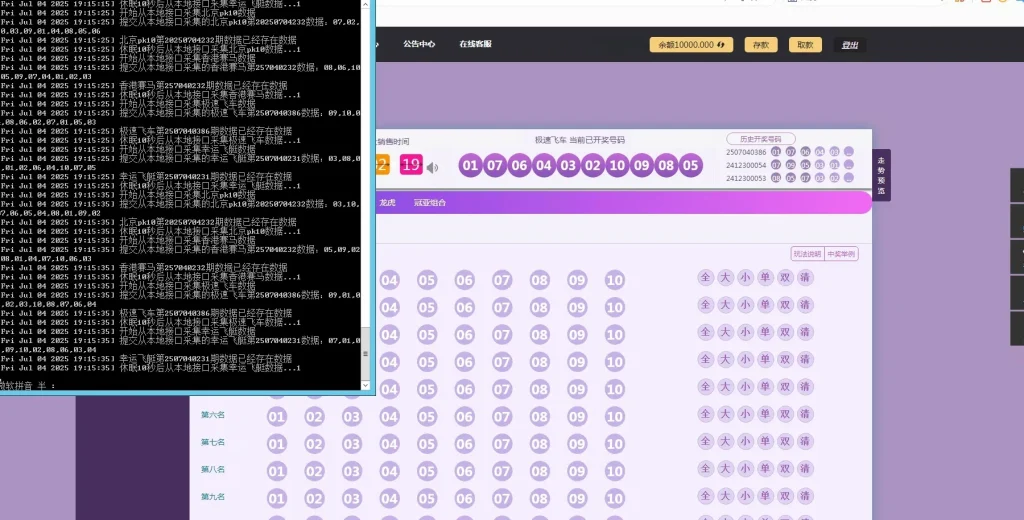
Task: Expand 历史开奖号码 history list
Action: [760, 139]
